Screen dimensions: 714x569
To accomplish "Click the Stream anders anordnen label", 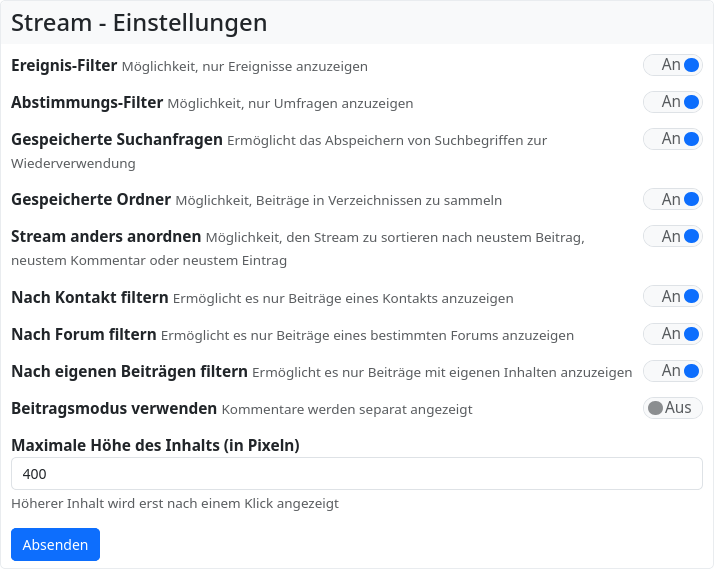I will pyautogui.click(x=106, y=237).
